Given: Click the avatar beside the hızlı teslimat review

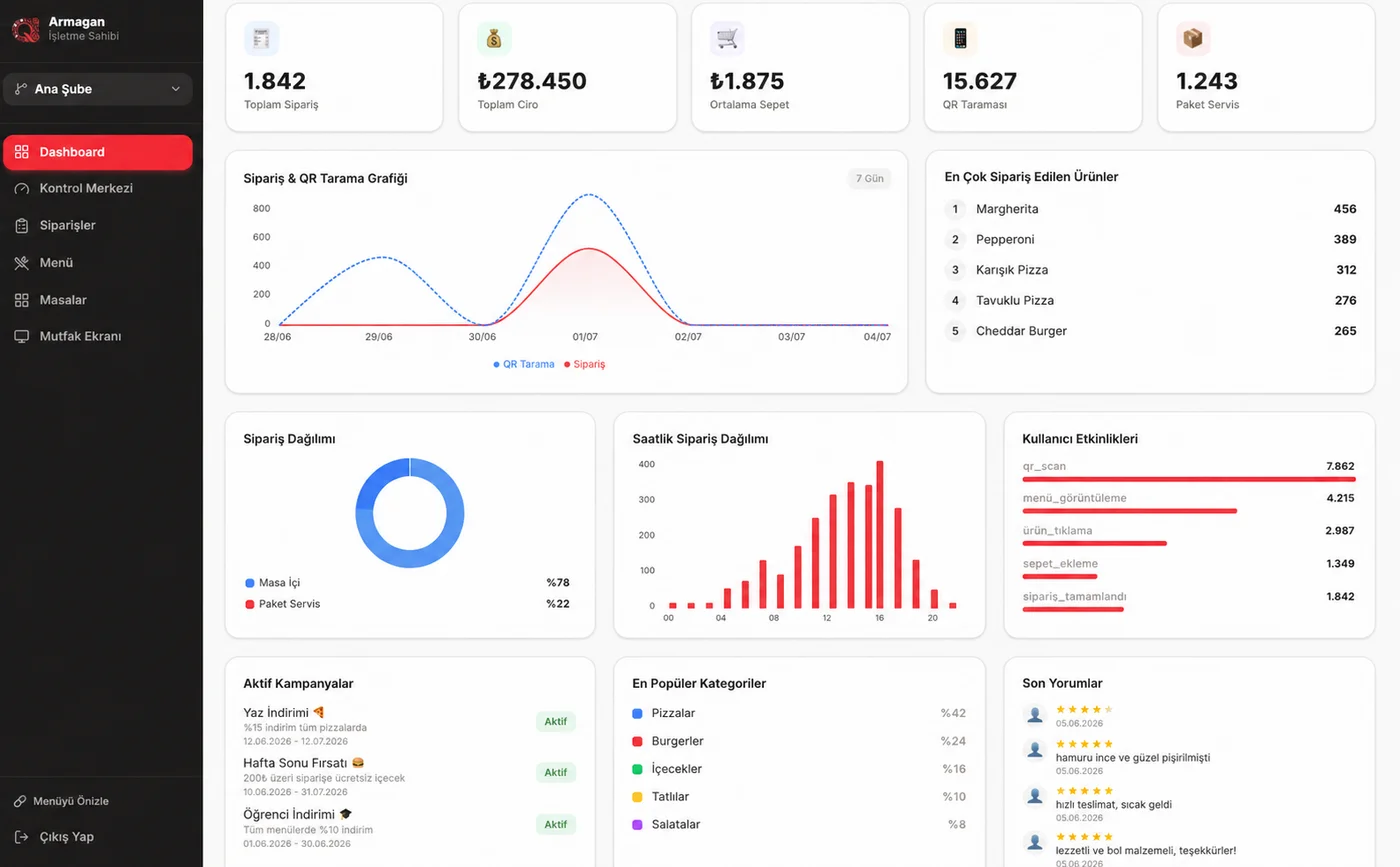Looking at the screenshot, I should (x=1035, y=796).
